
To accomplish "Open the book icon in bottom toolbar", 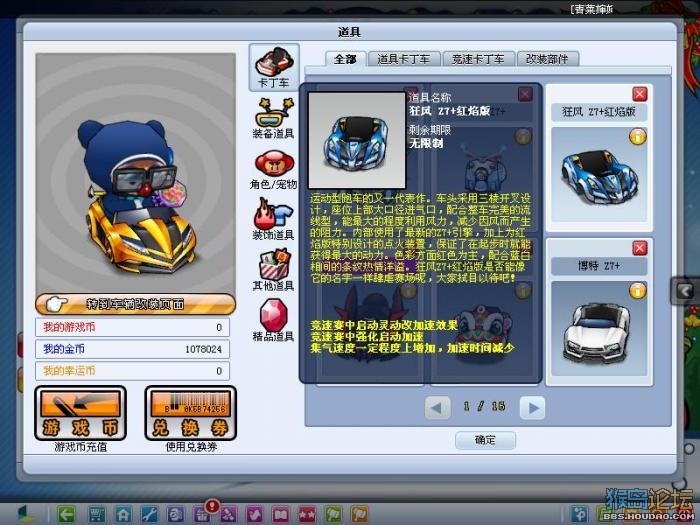I will 281,514.
